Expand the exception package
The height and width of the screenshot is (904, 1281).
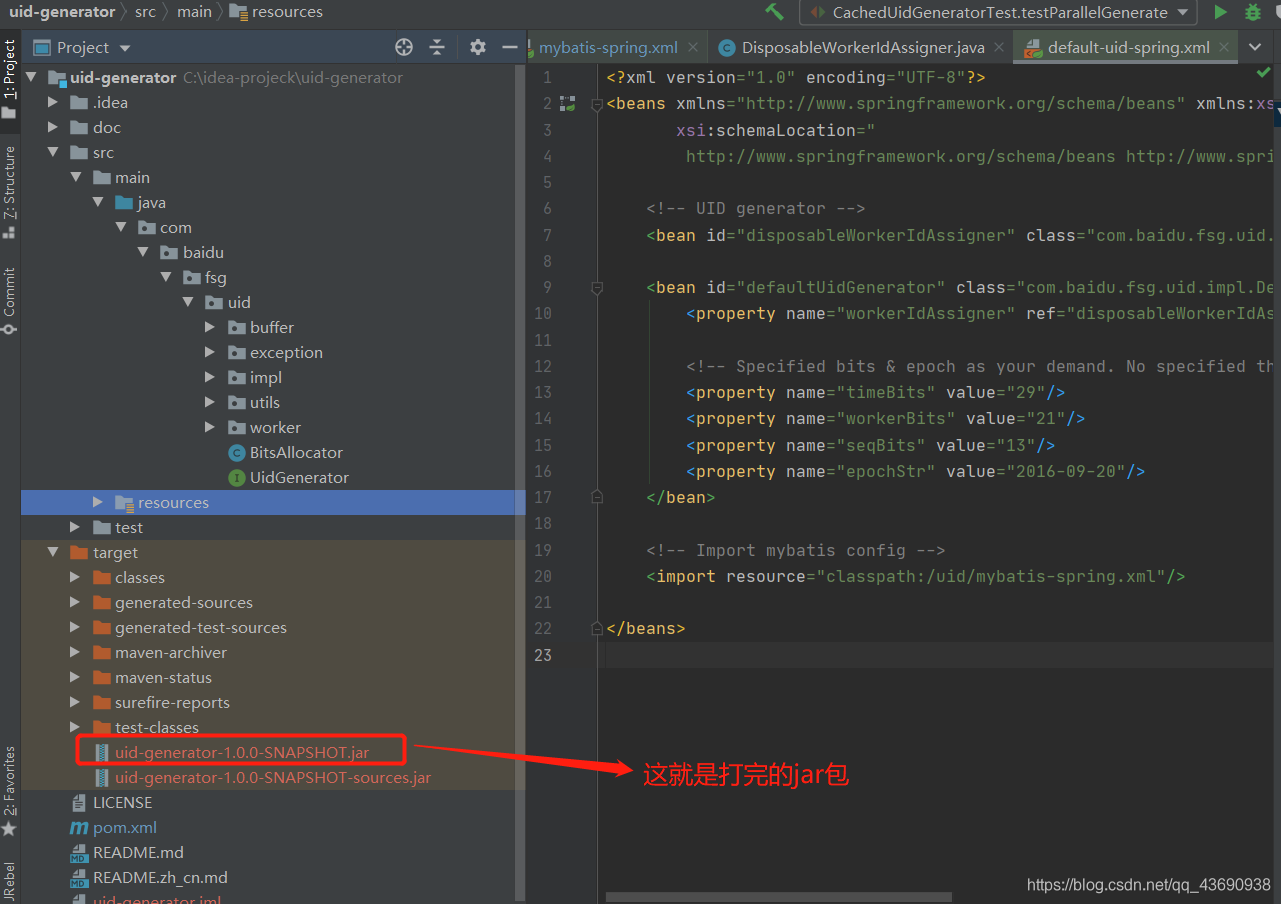(x=210, y=352)
